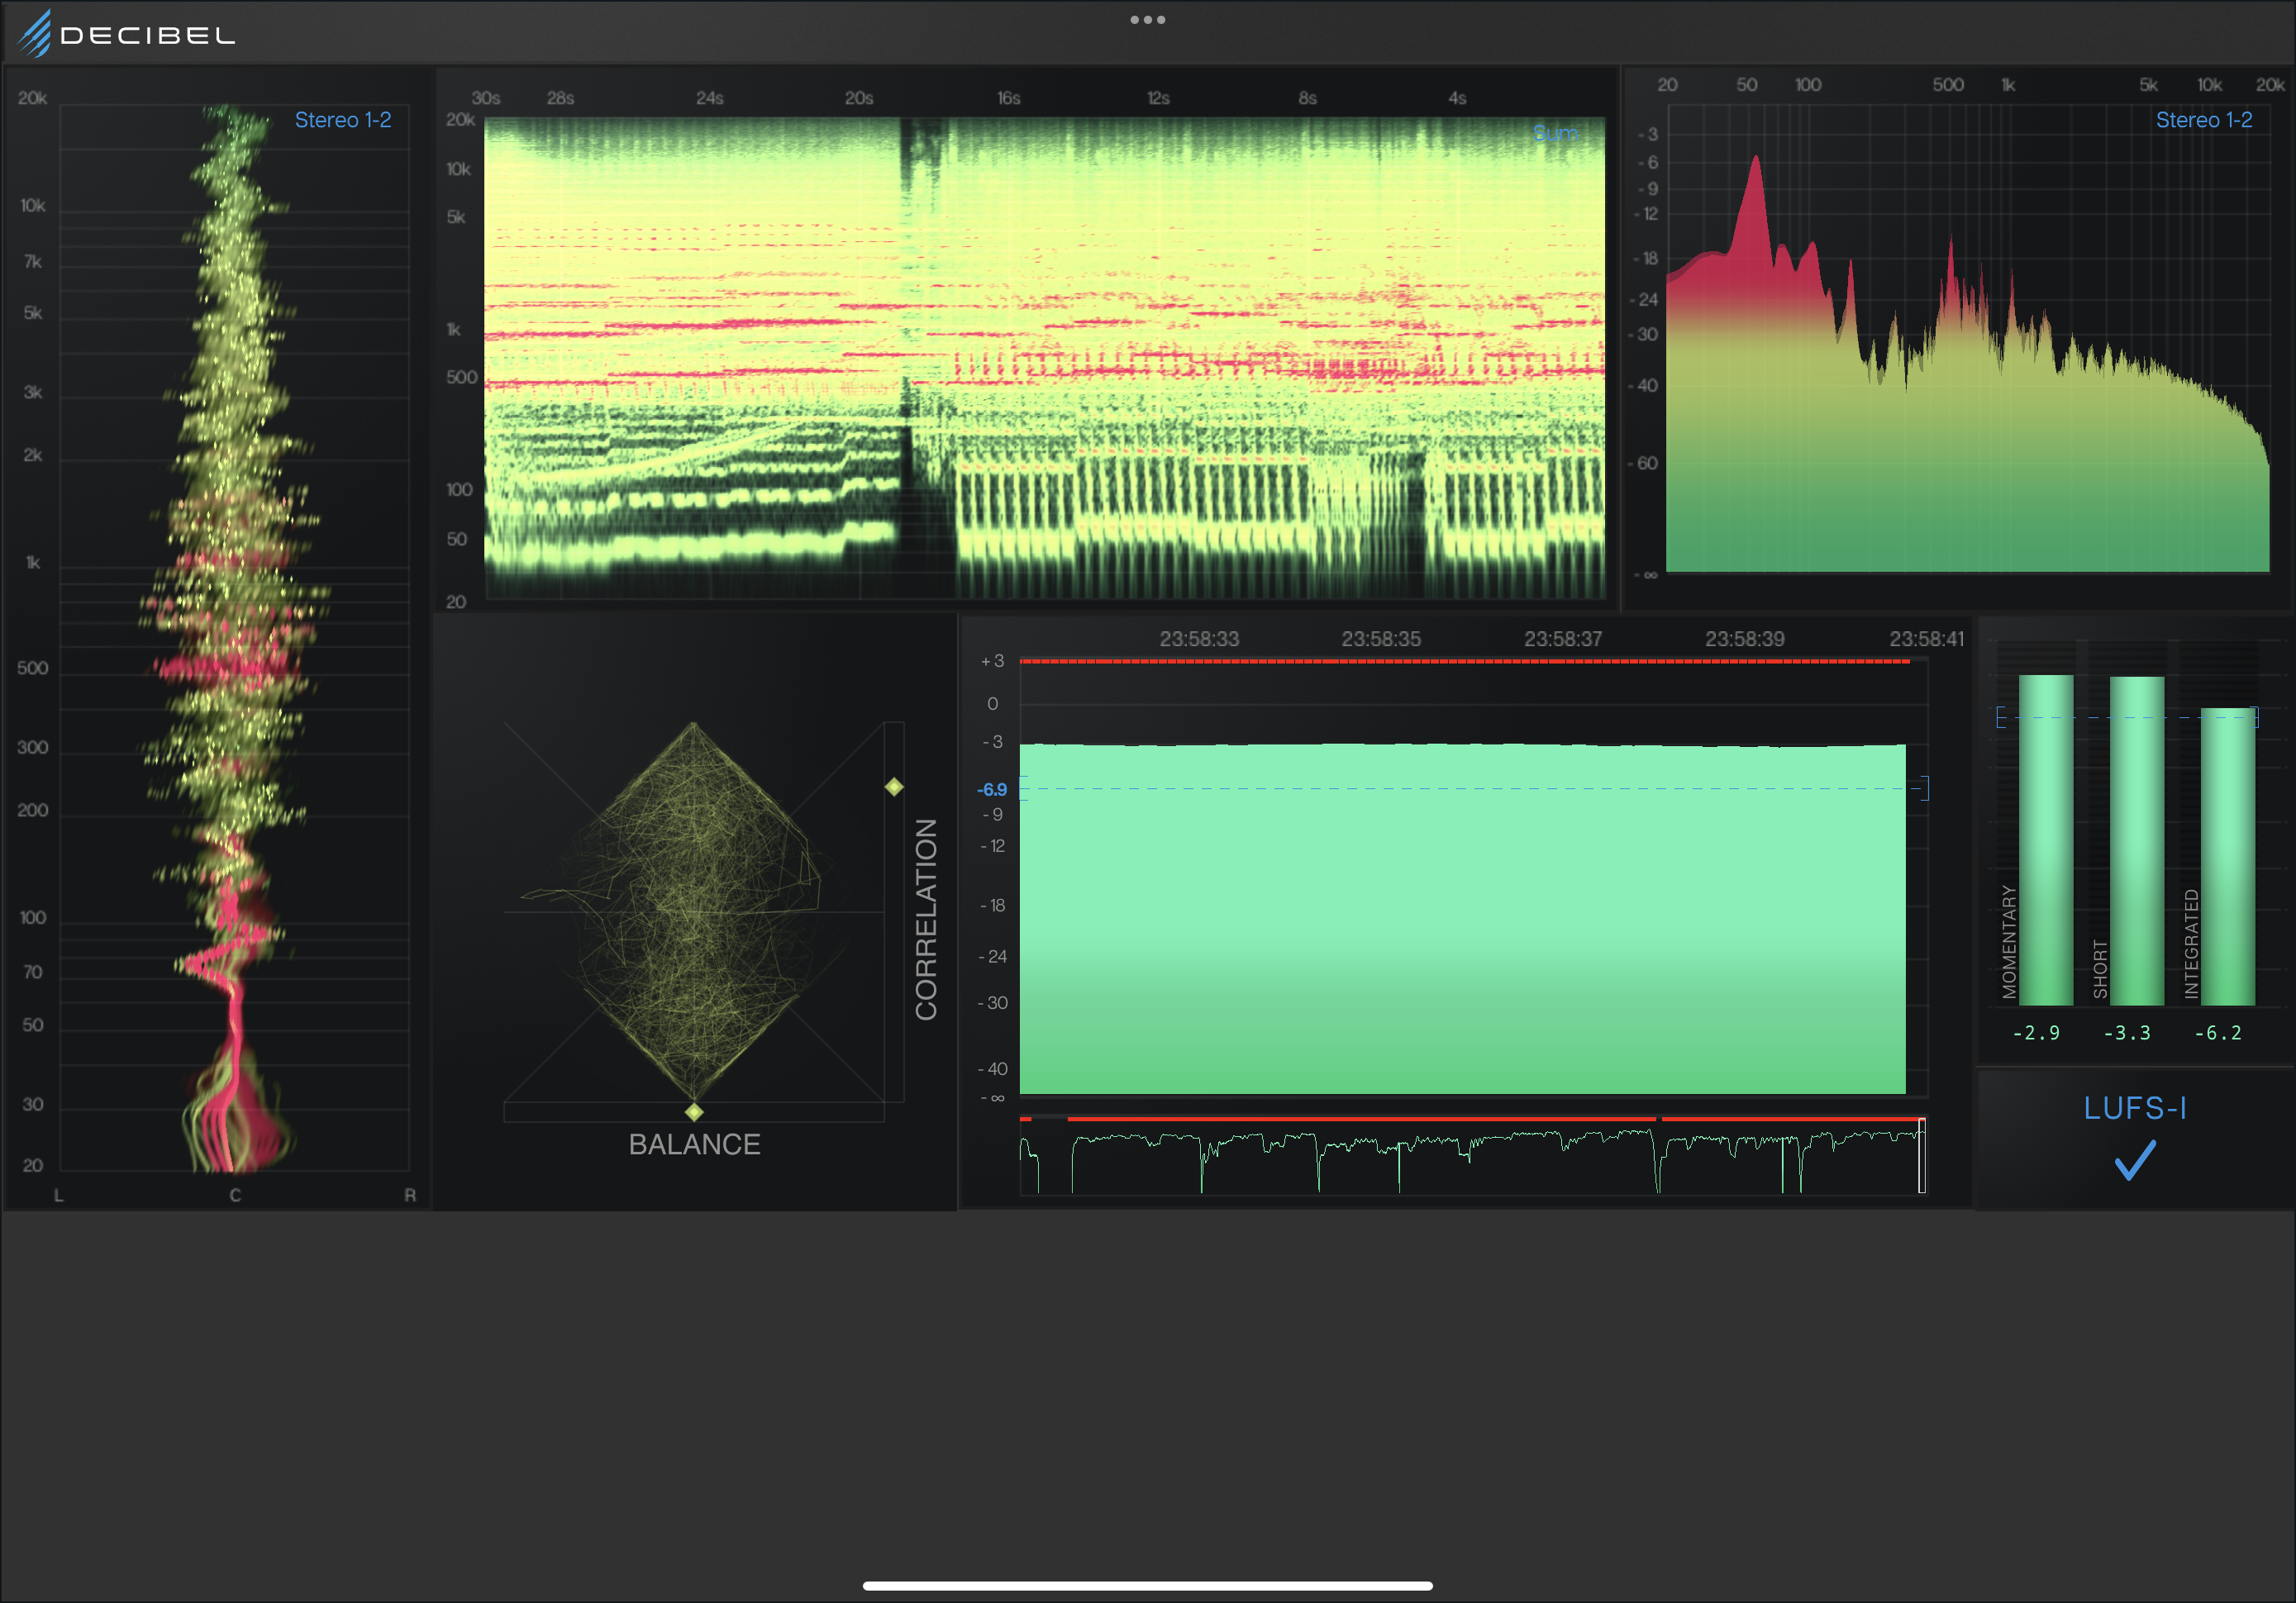The image size is (2296, 1603).
Task: Click the goniometer diamond display
Action: (694, 911)
